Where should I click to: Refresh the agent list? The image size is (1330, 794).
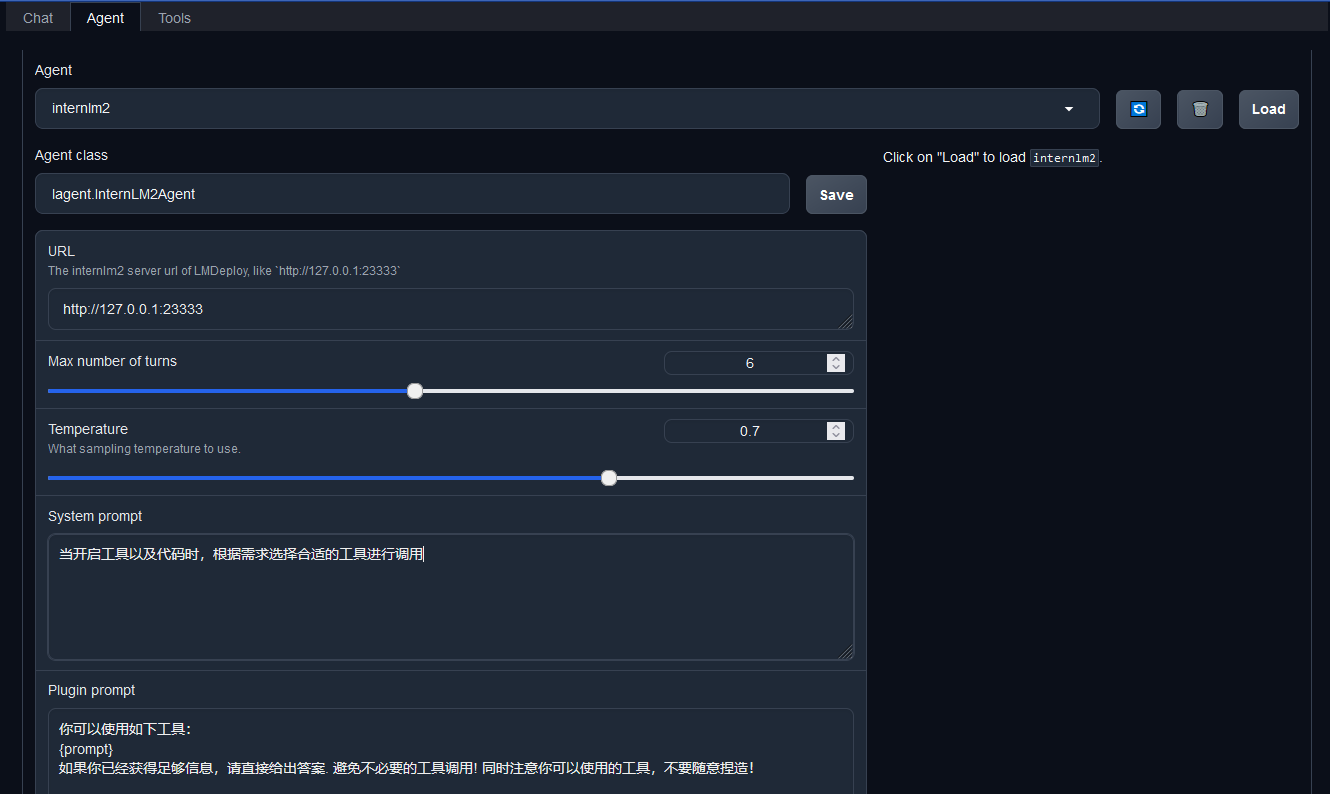pyautogui.click(x=1138, y=109)
